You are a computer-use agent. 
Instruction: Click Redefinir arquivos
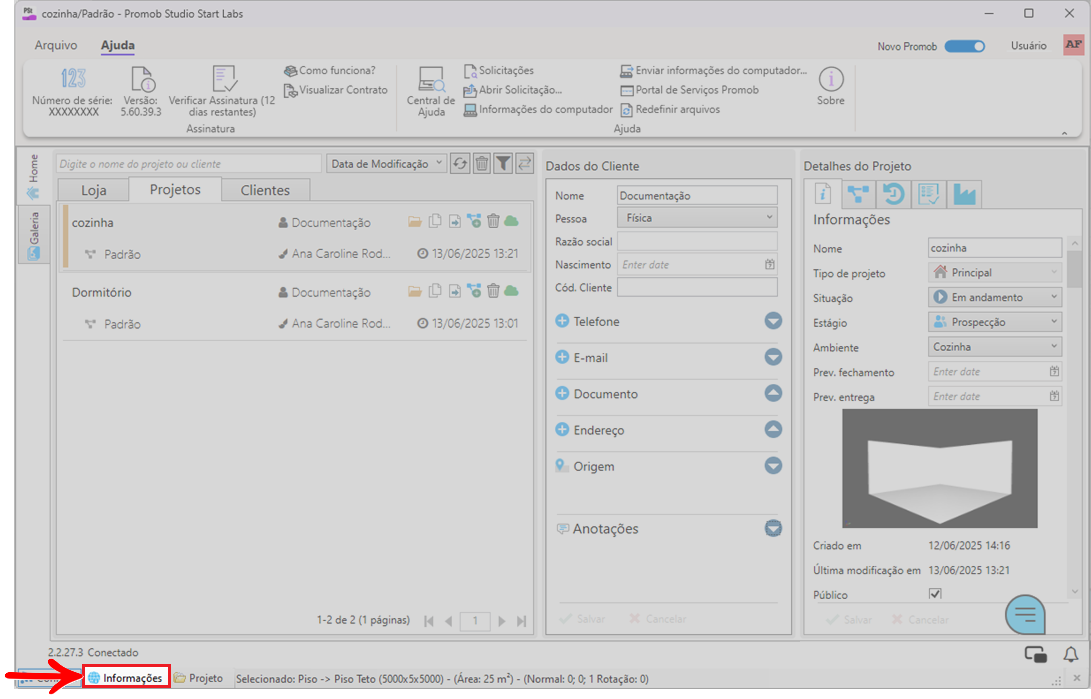670,109
